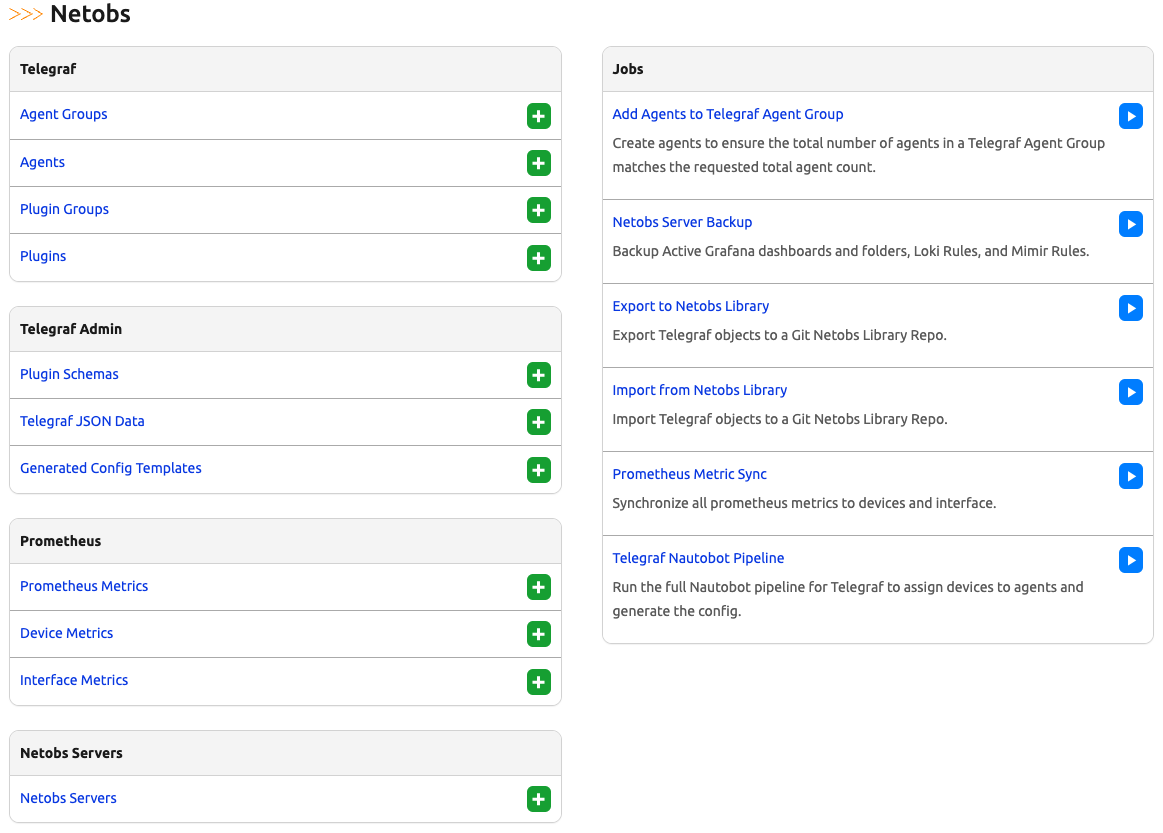Start the Telegraf Nautobot Pipeline job
1163x833 pixels.
1130,560
